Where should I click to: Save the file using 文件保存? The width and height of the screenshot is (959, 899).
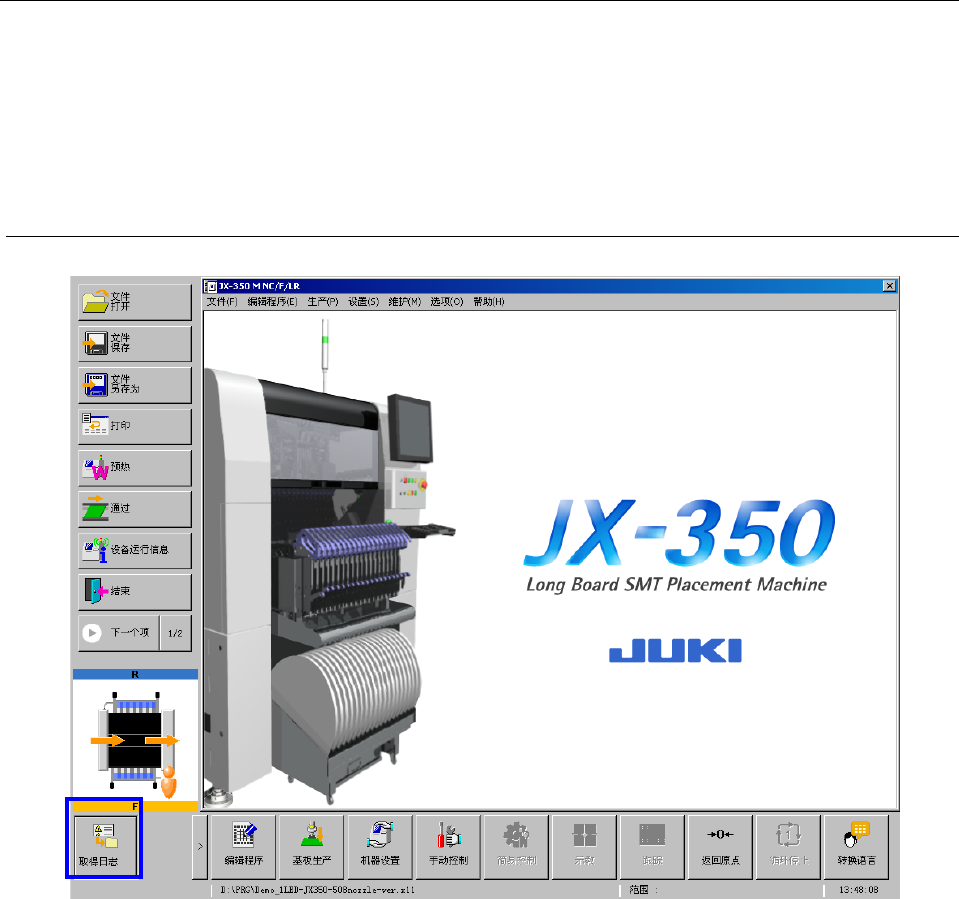[135, 343]
